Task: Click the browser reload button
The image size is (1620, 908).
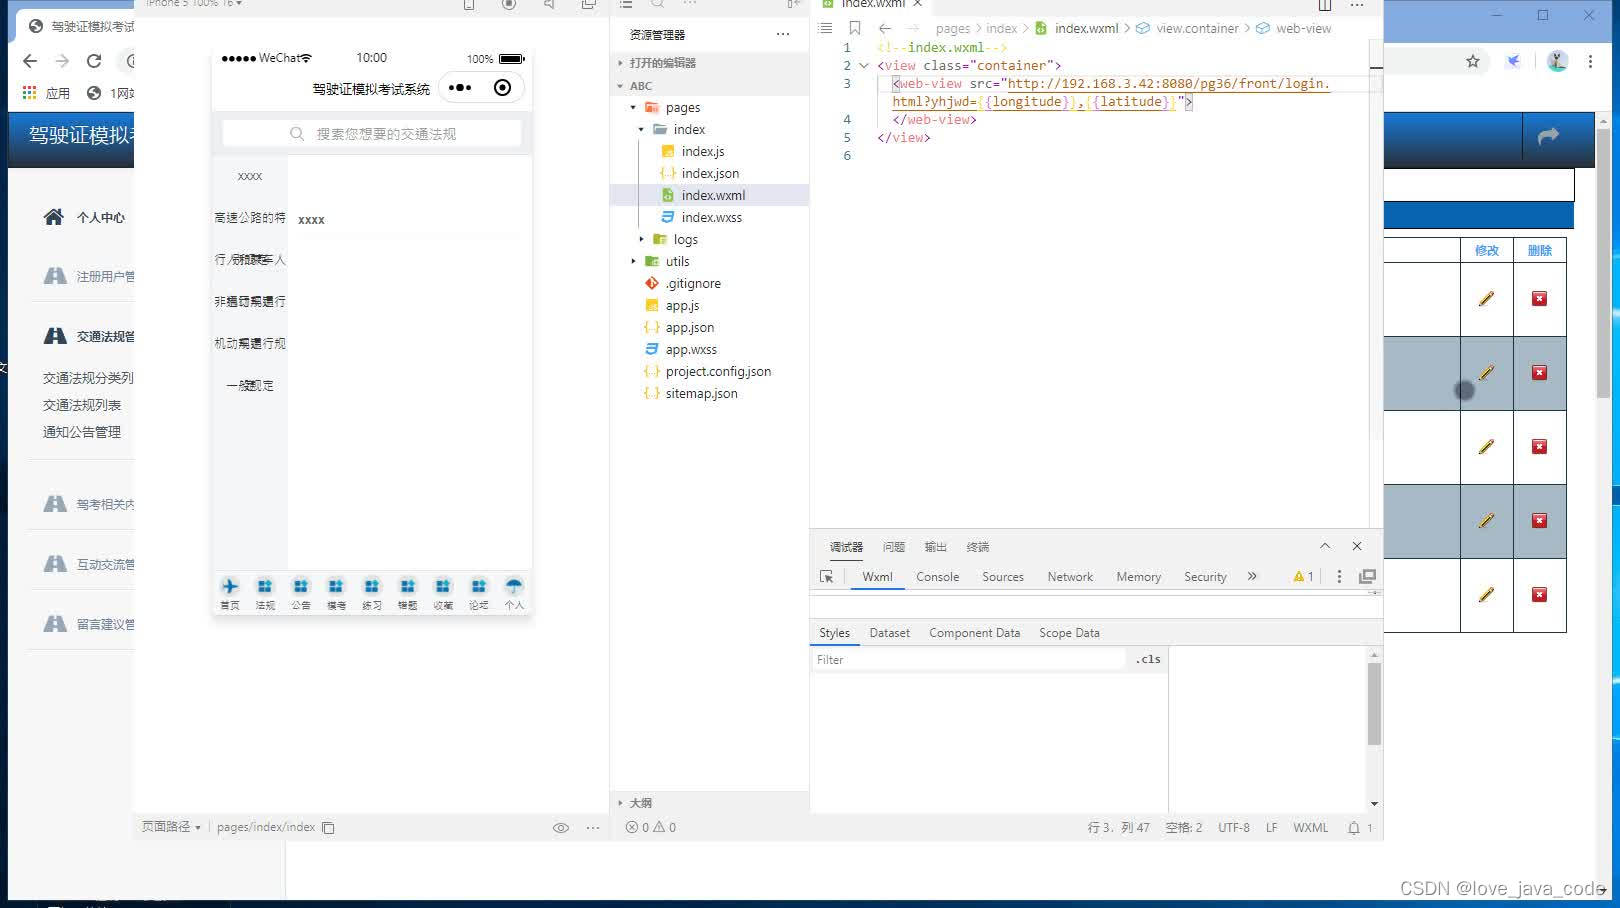Action: point(94,61)
